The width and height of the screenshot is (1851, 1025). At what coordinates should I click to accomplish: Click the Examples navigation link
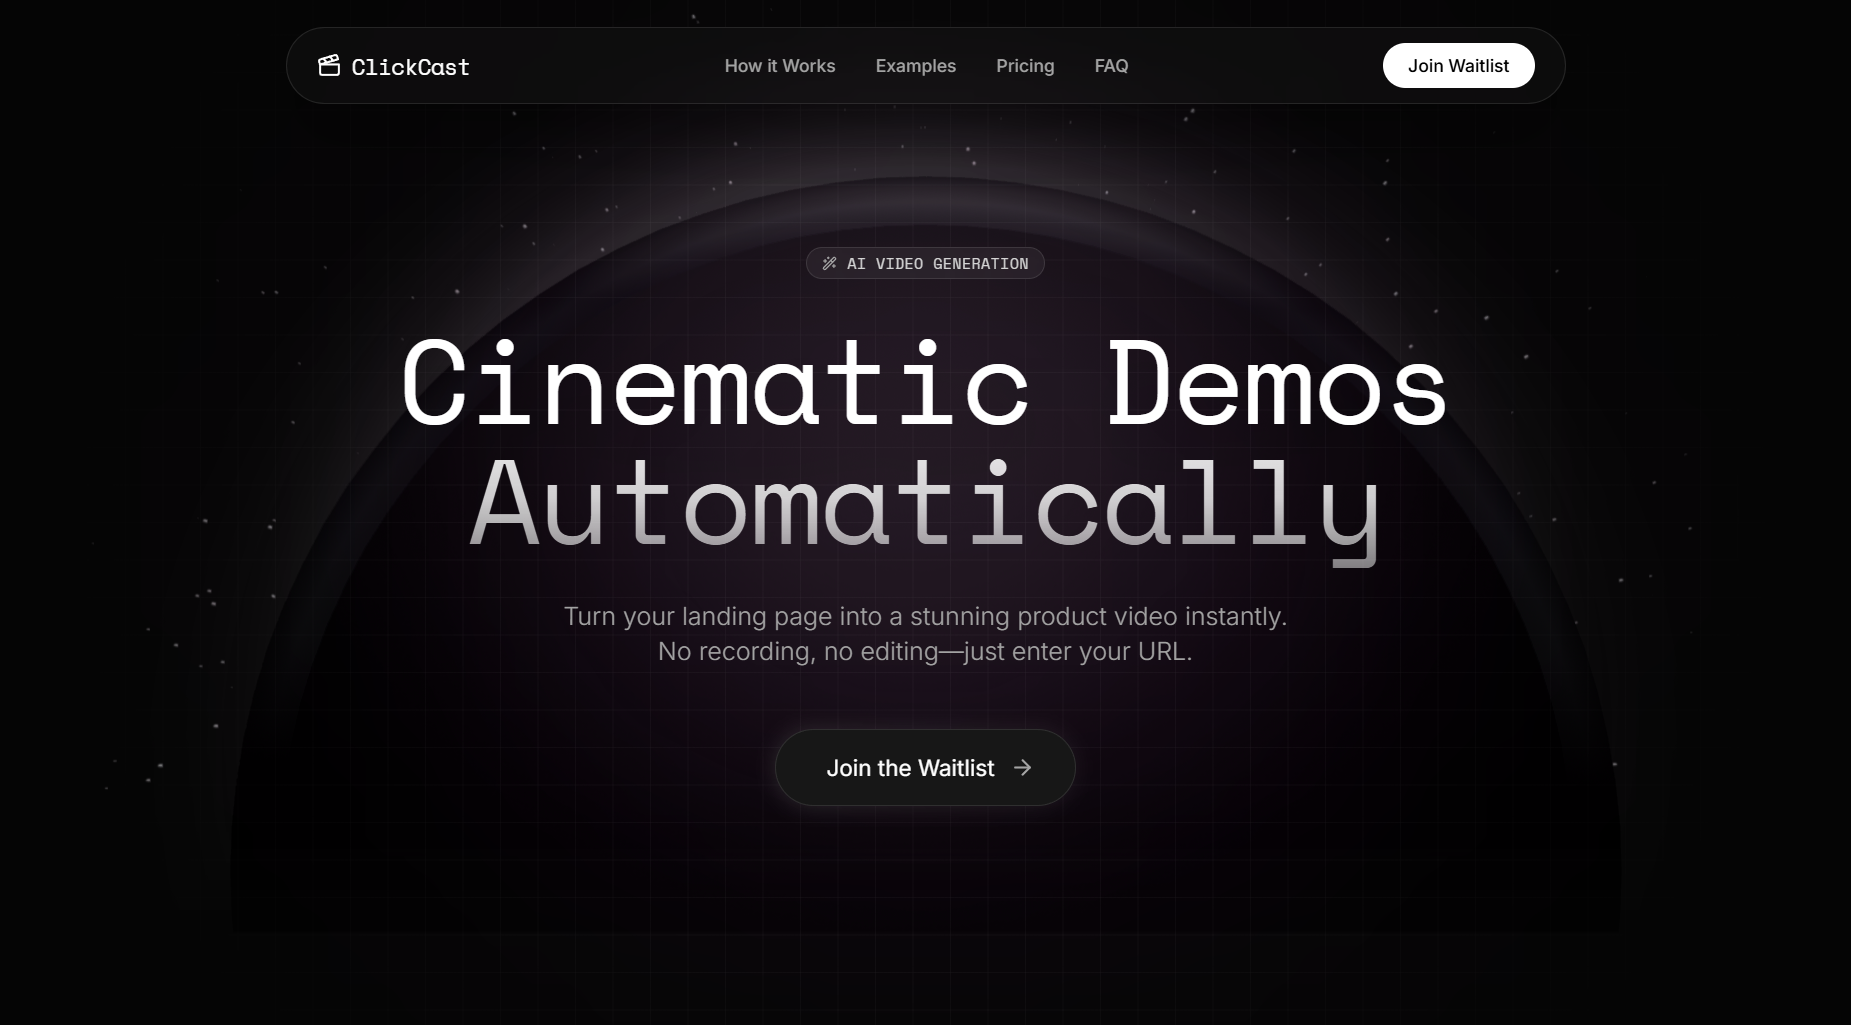point(915,66)
